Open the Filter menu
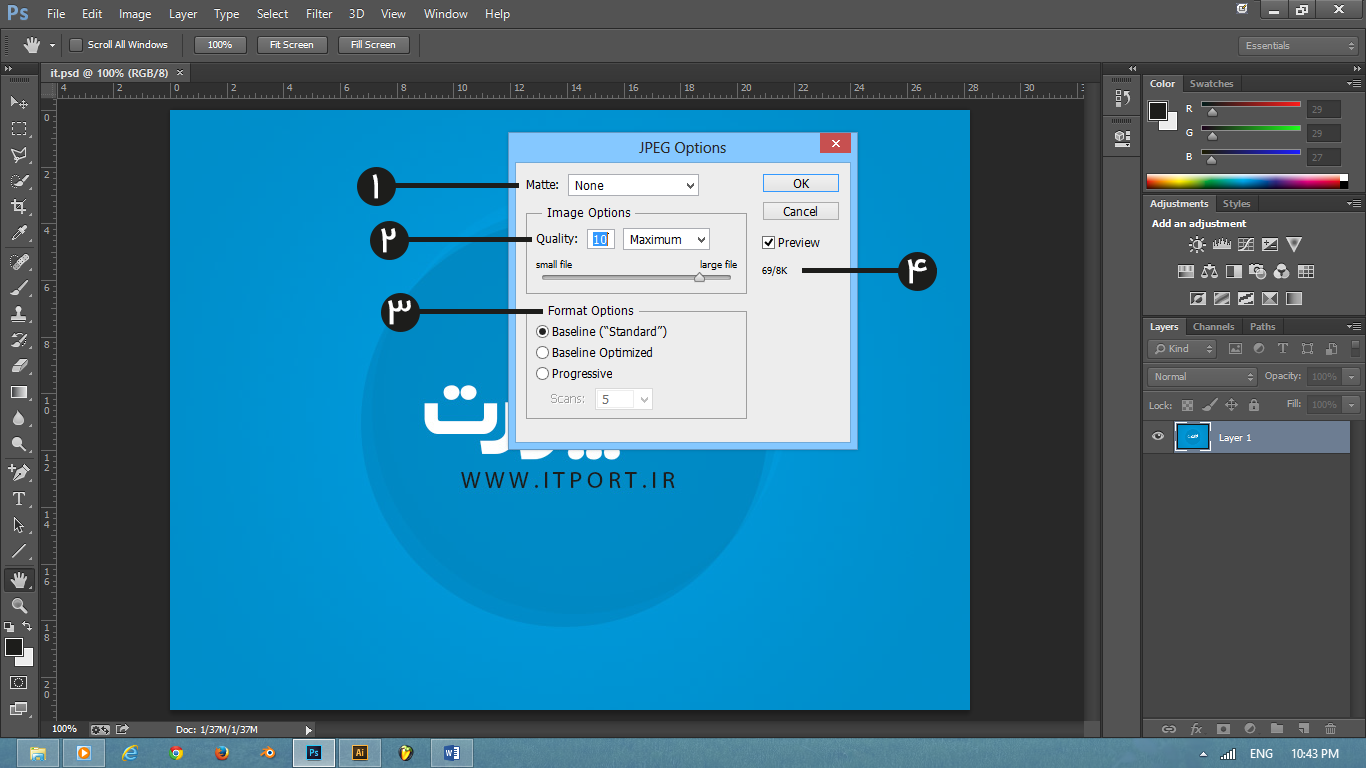 pos(319,14)
